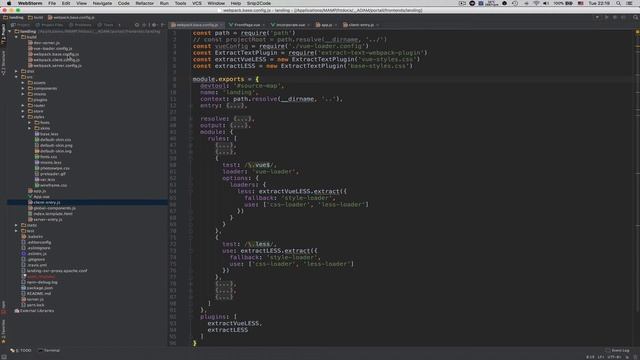
Task: Open the VCS menu
Action: 197,3
